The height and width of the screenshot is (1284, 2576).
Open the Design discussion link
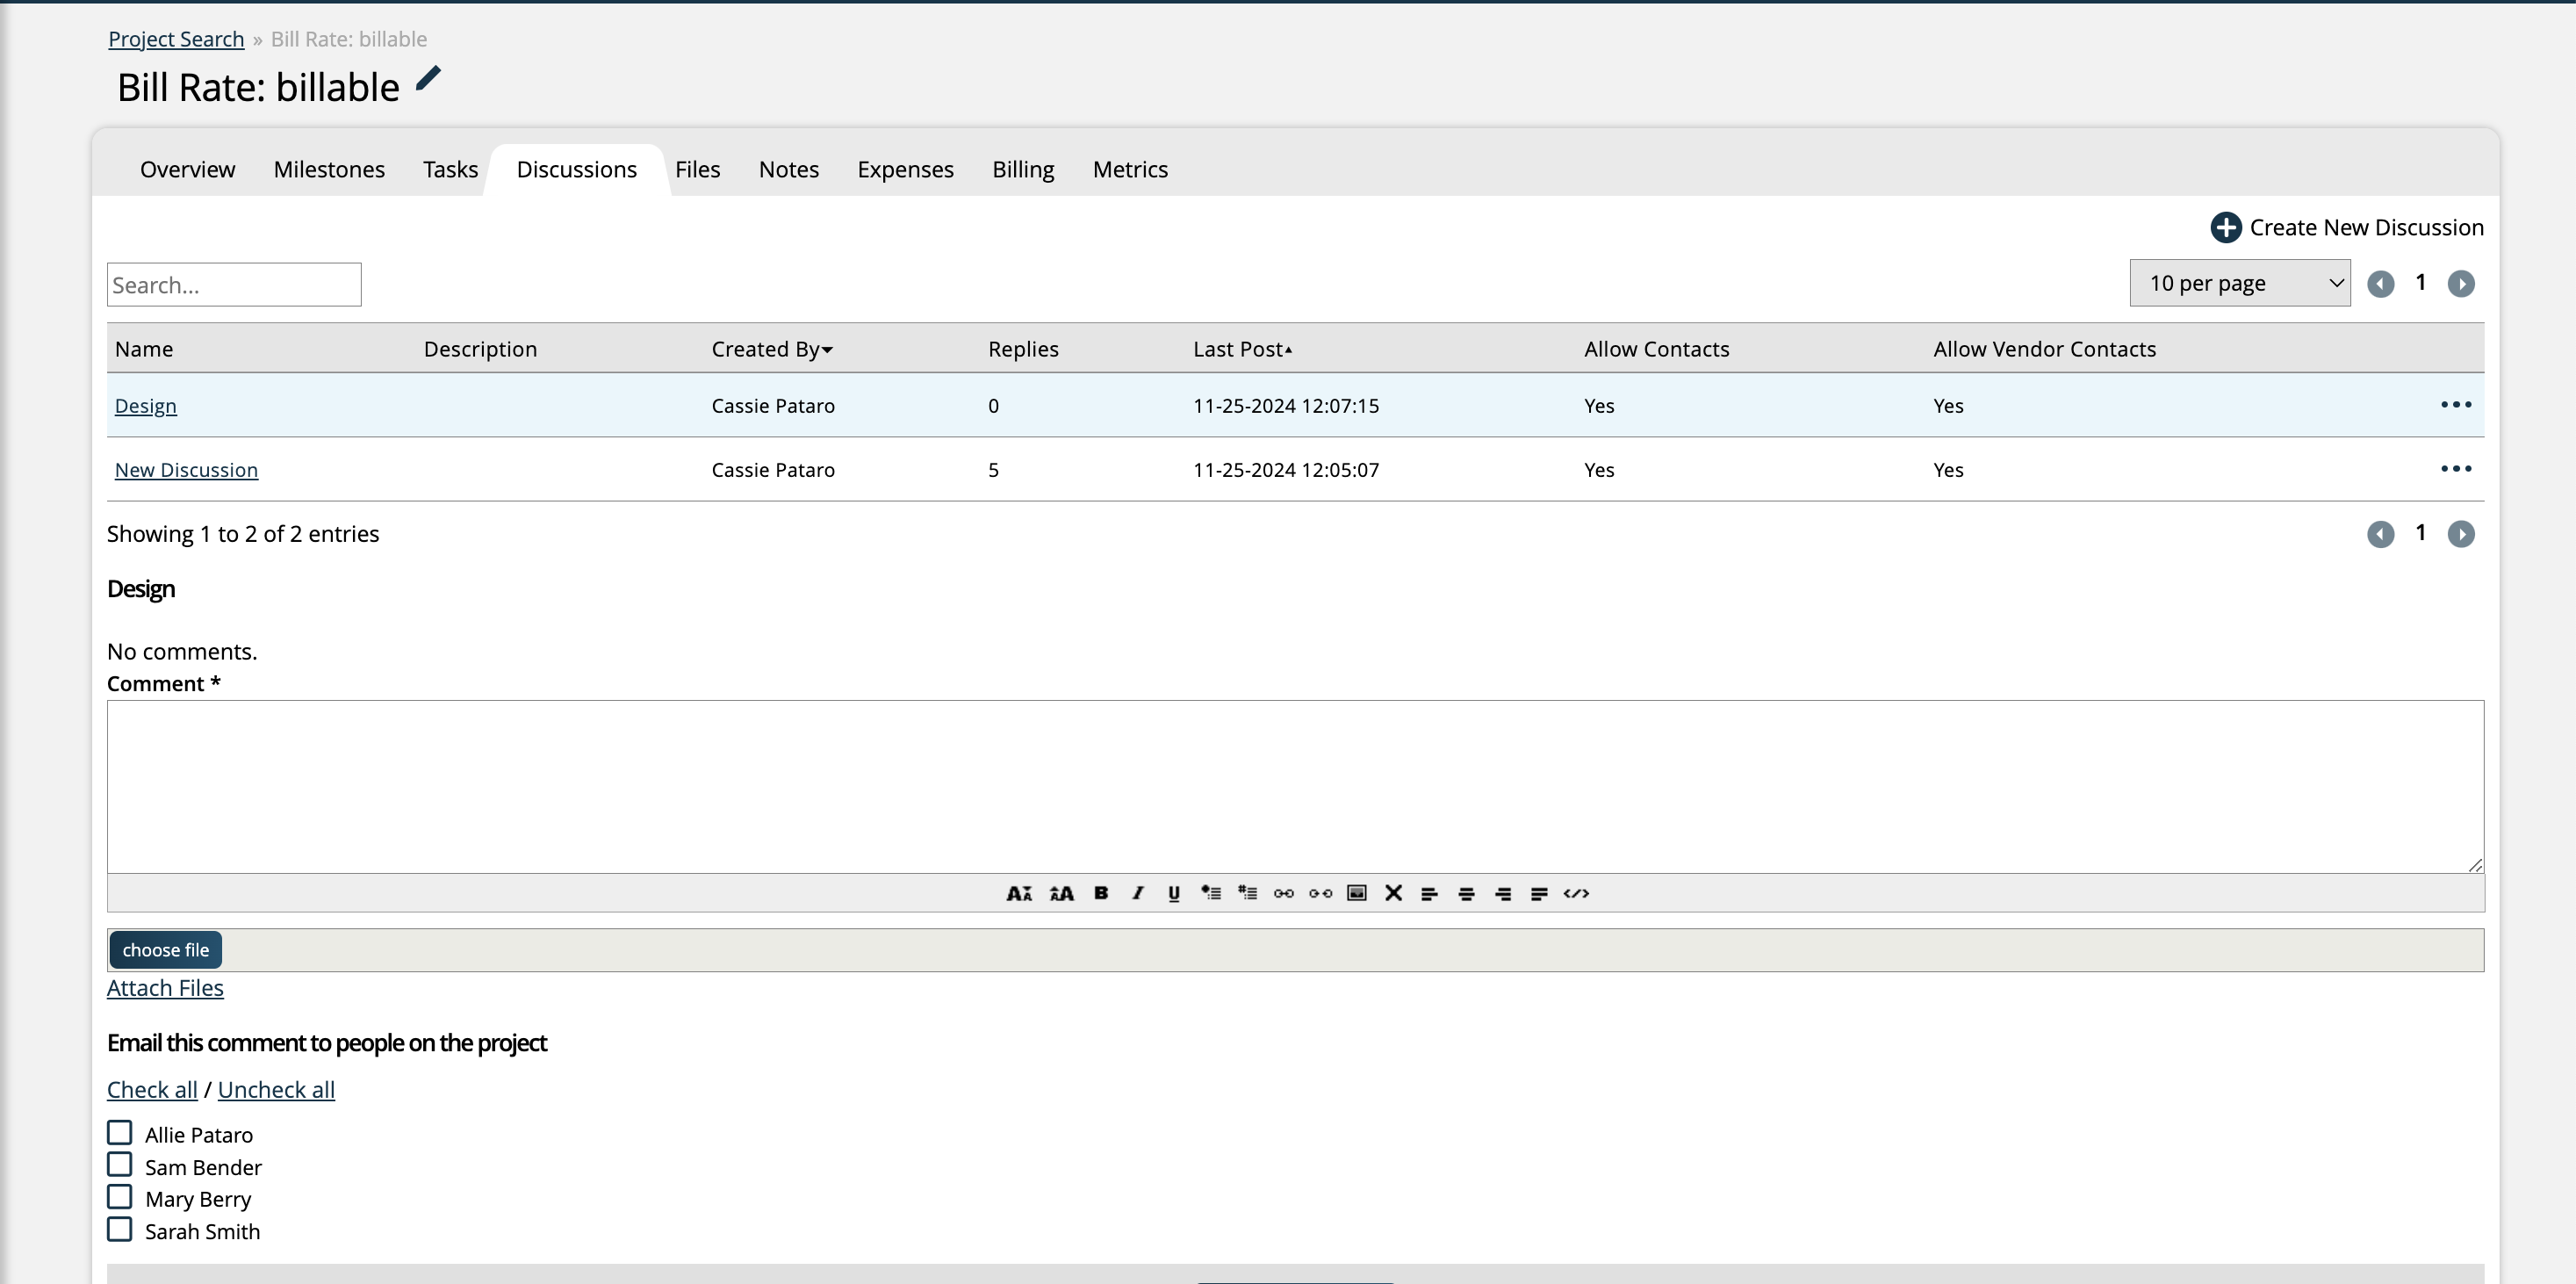pos(145,403)
